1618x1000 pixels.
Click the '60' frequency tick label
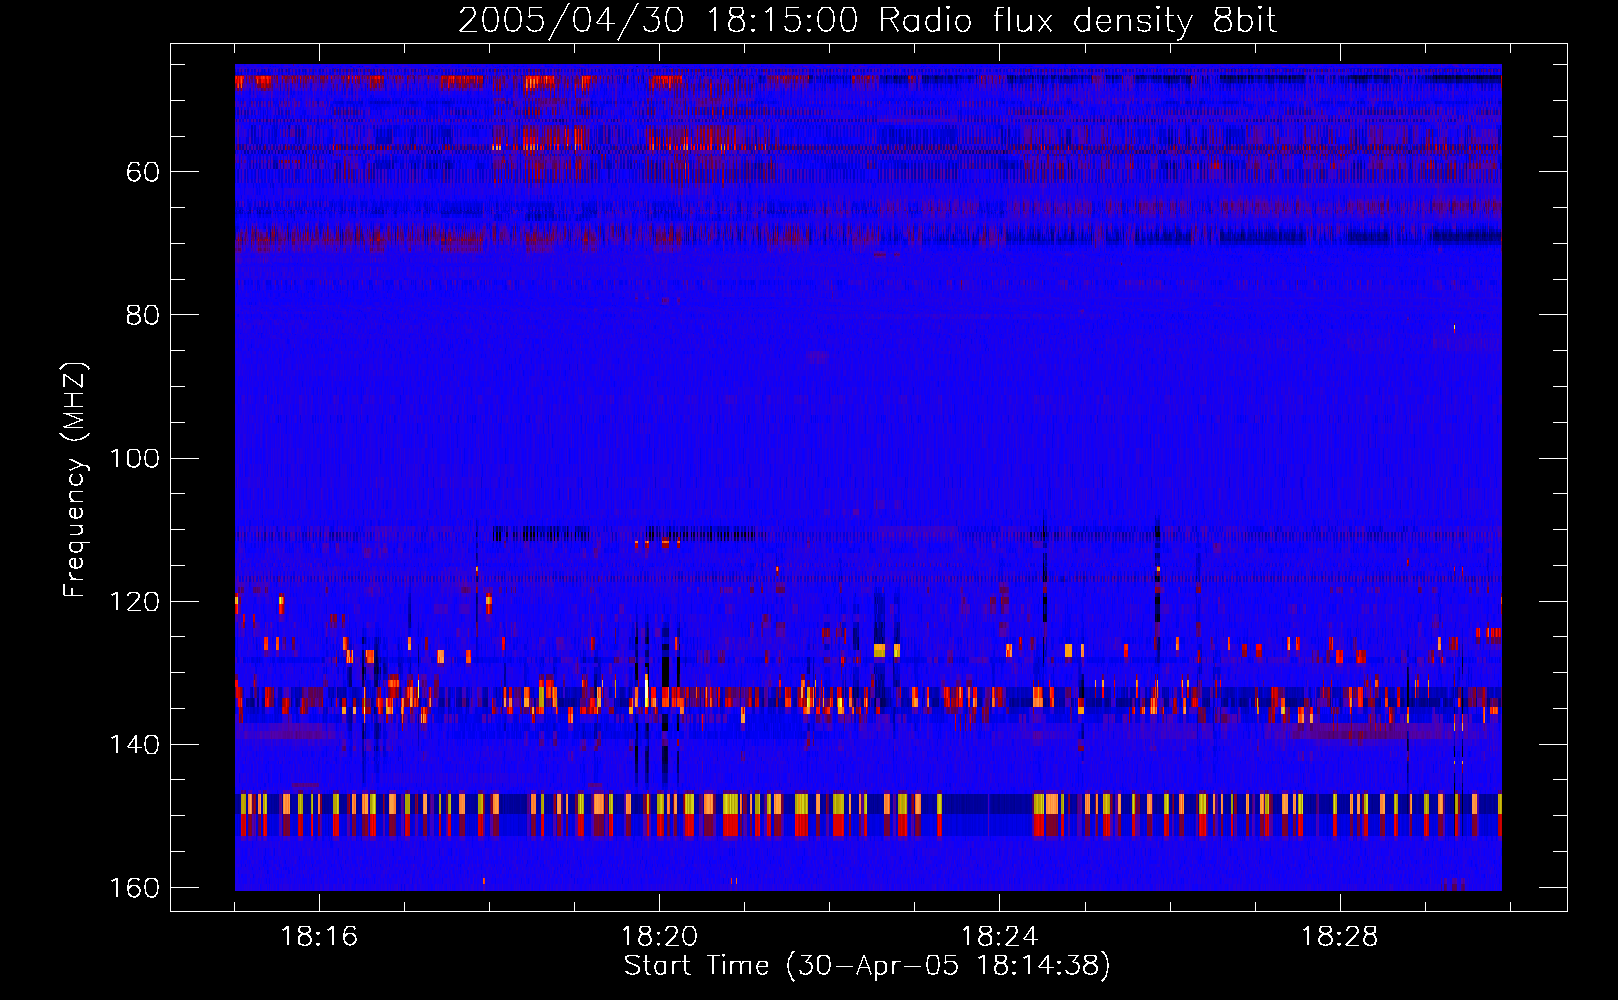(143, 172)
